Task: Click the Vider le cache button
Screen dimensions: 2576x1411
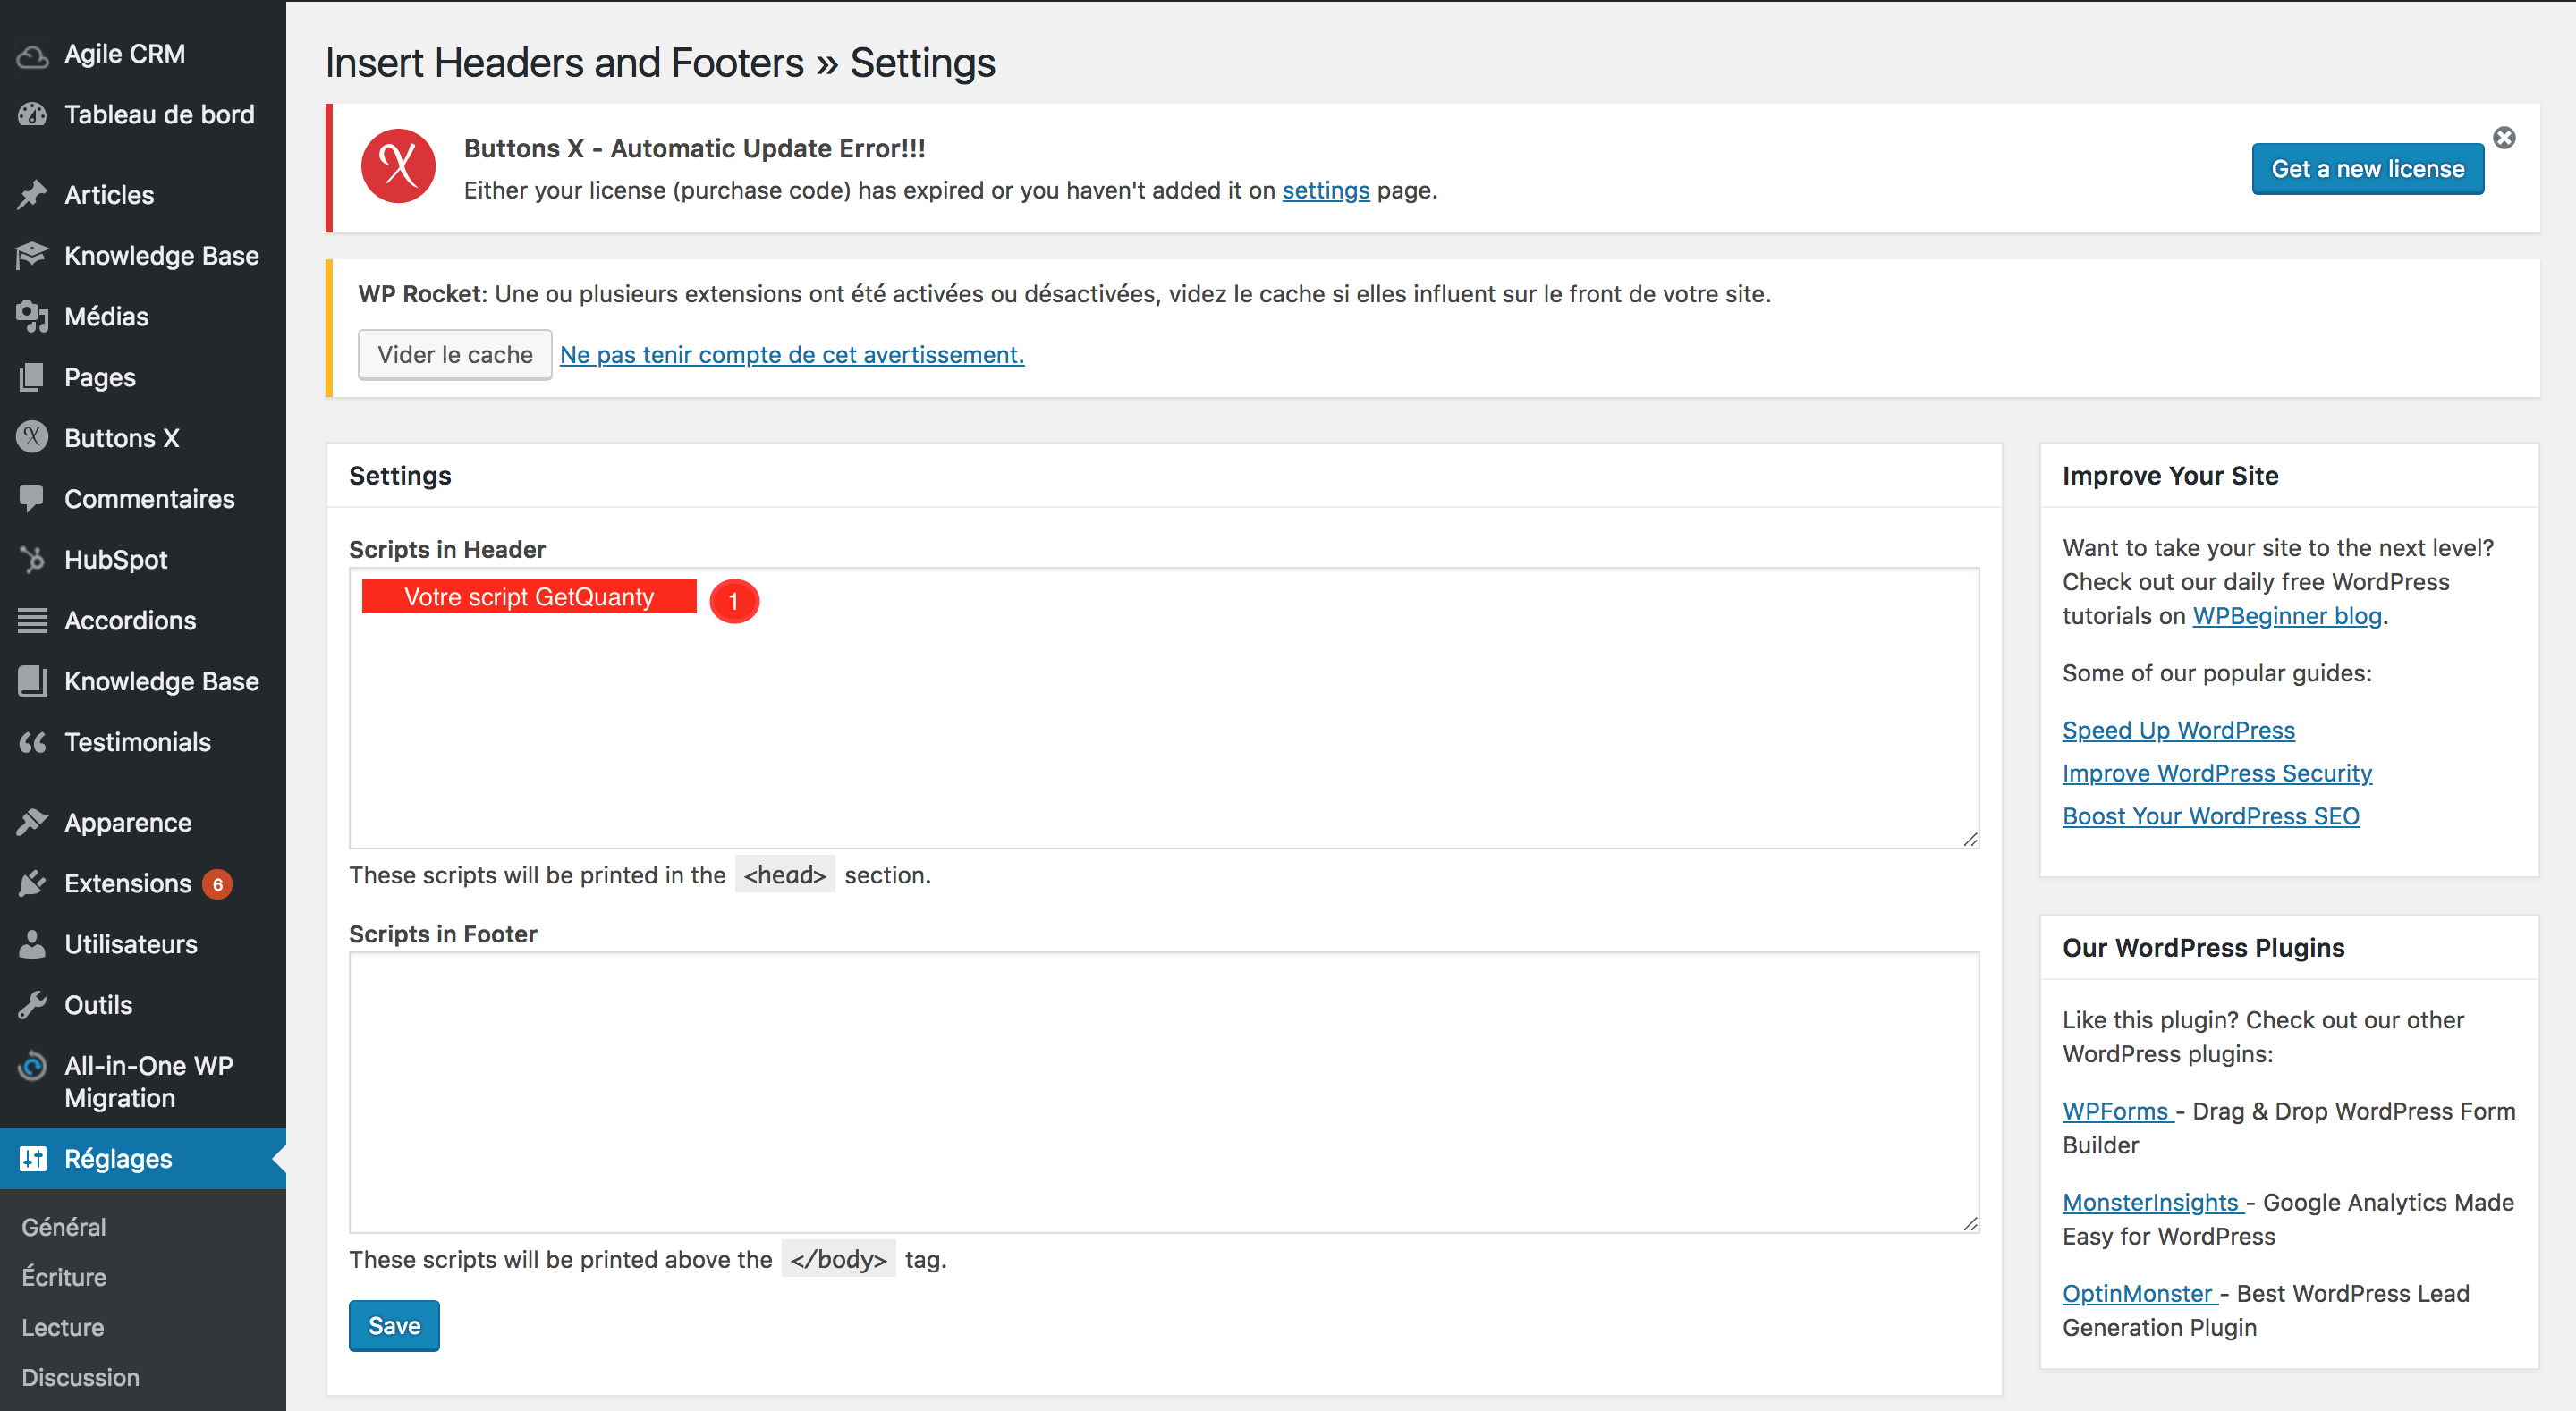Action: (x=455, y=355)
